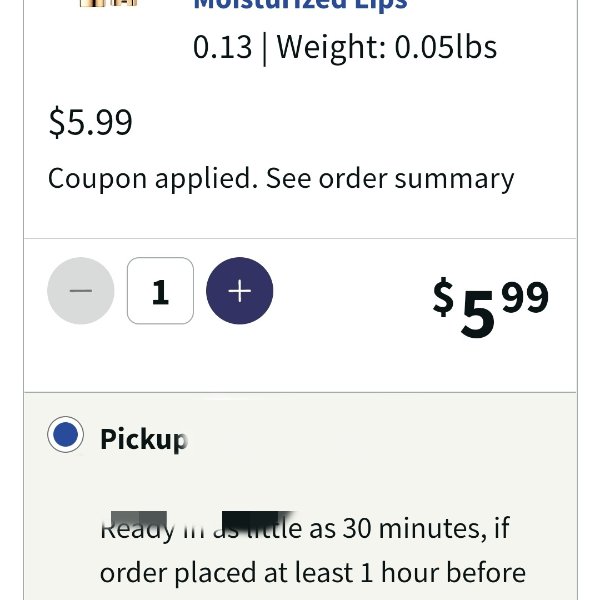This screenshot has height=600, width=600.
Task: Click the order placed 1 hour before line
Action: 313,573
